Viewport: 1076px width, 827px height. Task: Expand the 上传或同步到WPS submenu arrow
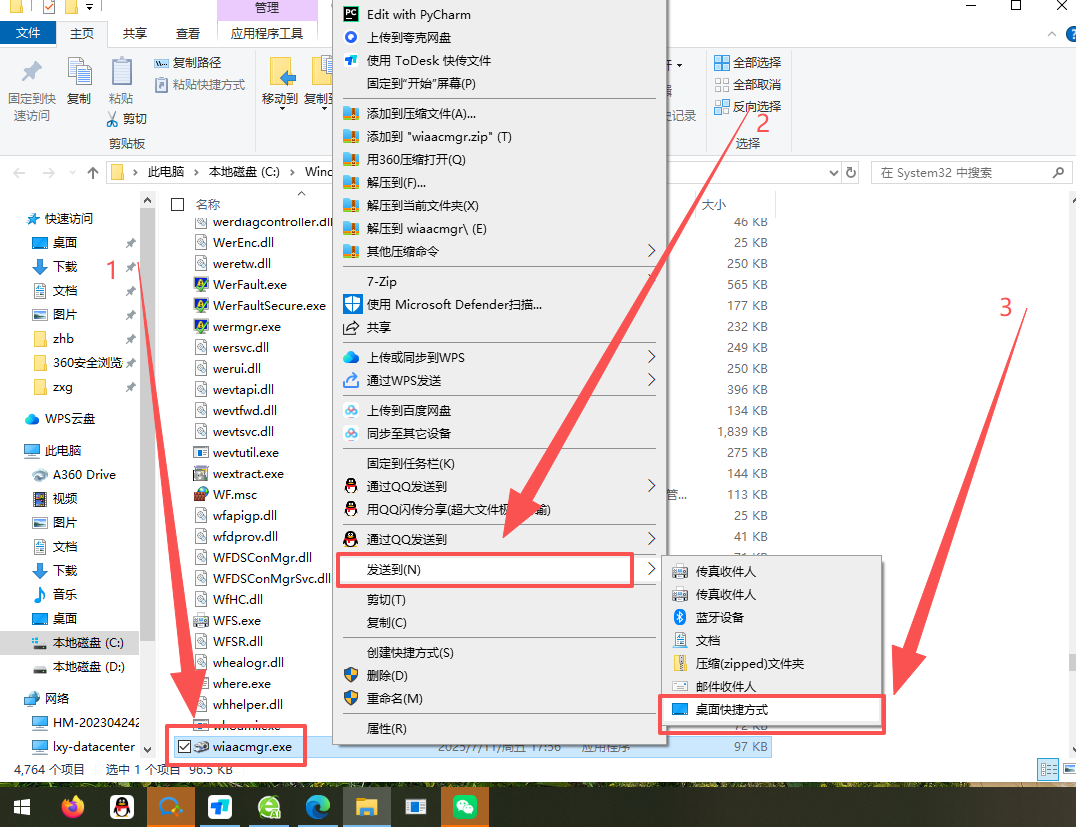click(651, 357)
